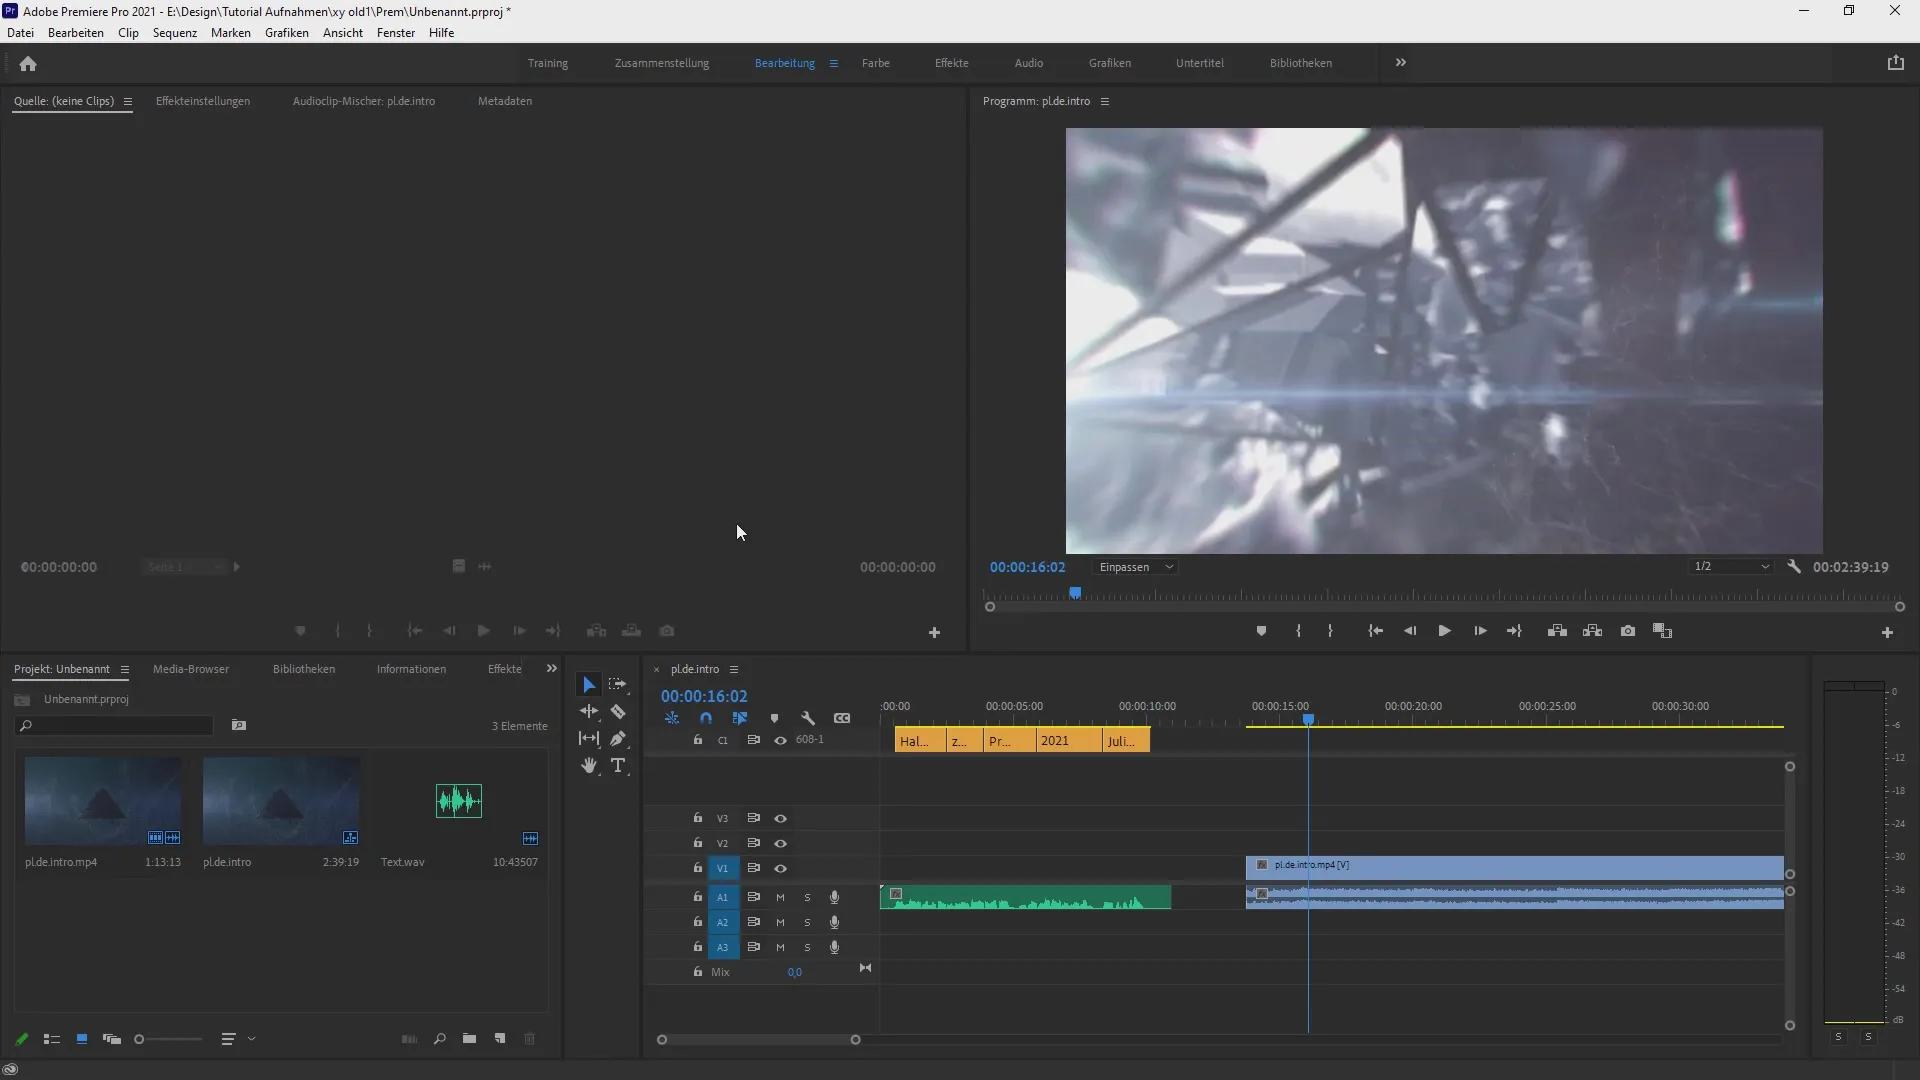Add marker in timeline header
Image resolution: width=1920 pixels, height=1080 pixels.
(x=774, y=718)
